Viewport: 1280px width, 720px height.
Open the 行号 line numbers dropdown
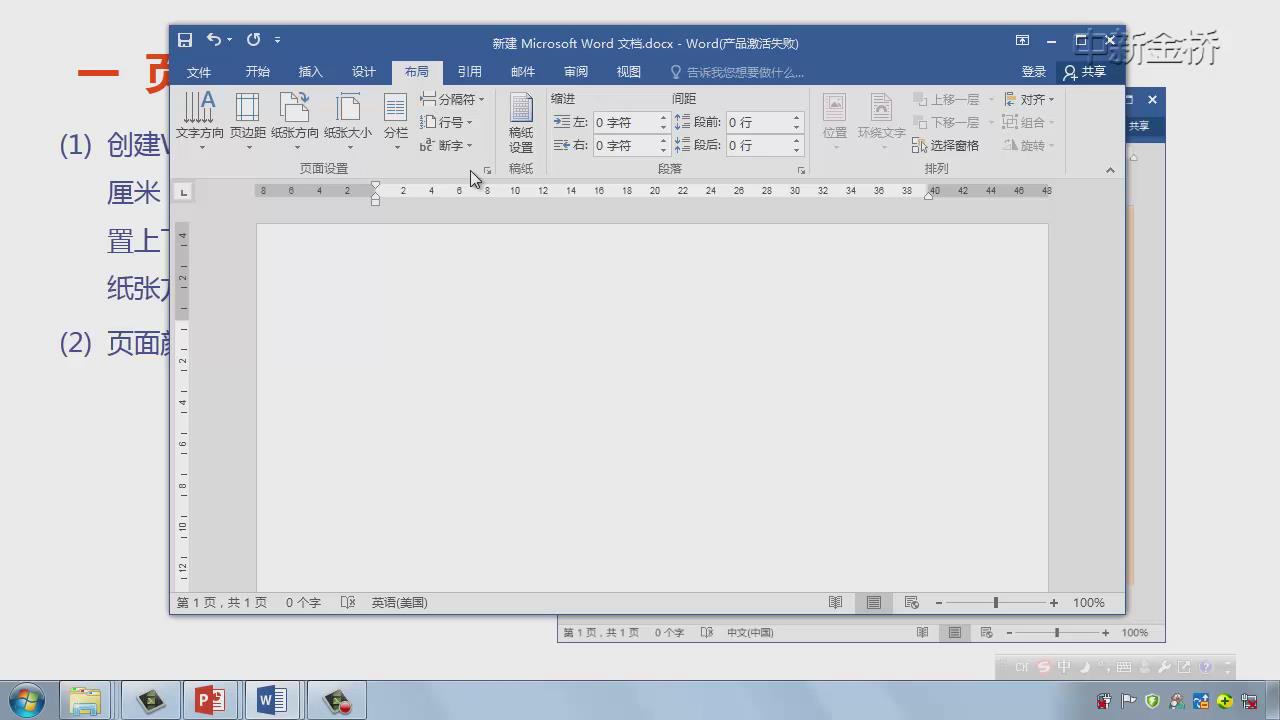[446, 122]
